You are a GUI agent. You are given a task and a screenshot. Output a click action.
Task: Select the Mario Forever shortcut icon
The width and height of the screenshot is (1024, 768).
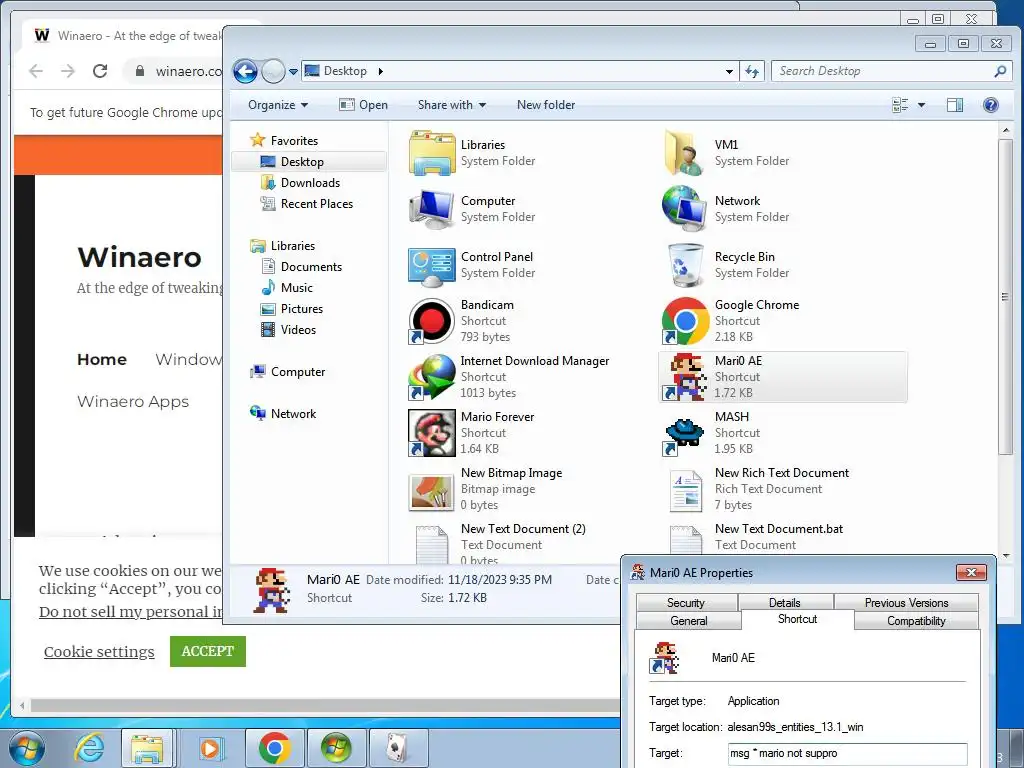[x=432, y=433]
